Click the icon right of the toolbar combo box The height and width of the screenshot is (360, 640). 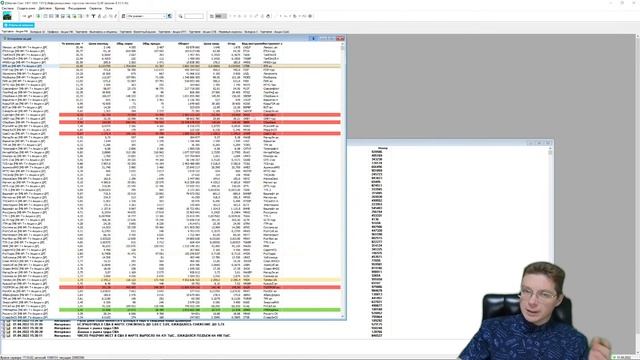click(x=170, y=16)
